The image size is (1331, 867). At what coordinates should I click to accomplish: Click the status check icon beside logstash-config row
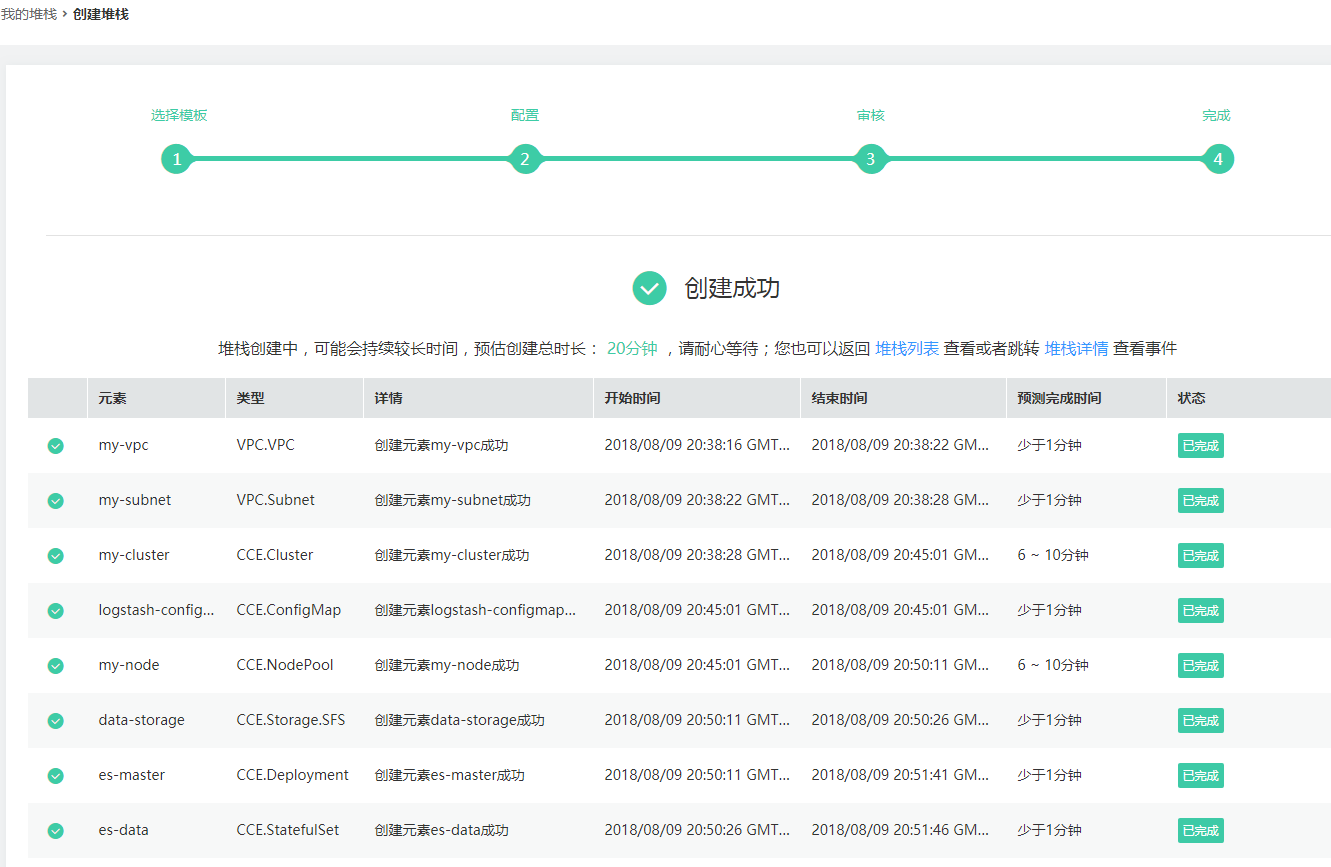[x=56, y=611]
